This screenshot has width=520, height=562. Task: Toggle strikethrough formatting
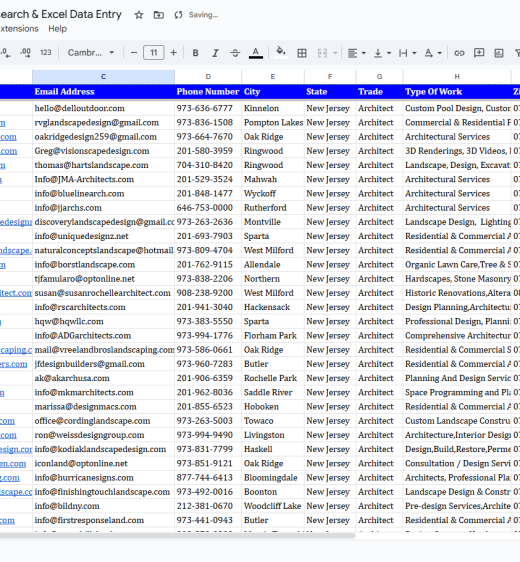[x=235, y=53]
